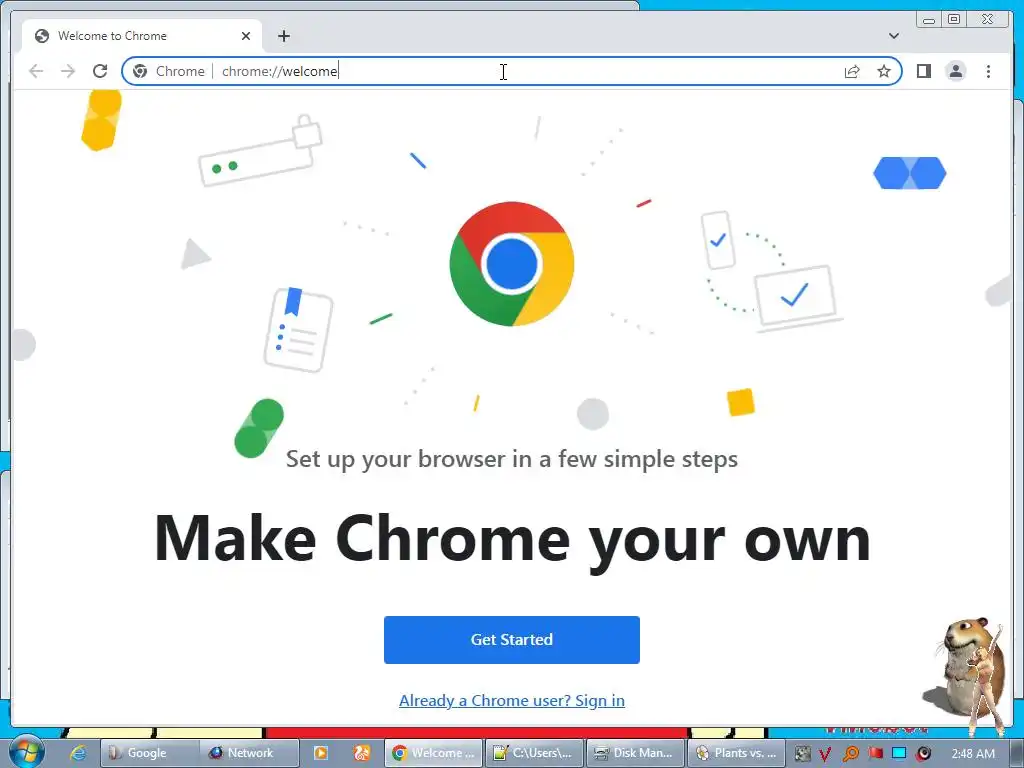Open the side panel icon
Image resolution: width=1024 pixels, height=768 pixels.
tap(923, 71)
